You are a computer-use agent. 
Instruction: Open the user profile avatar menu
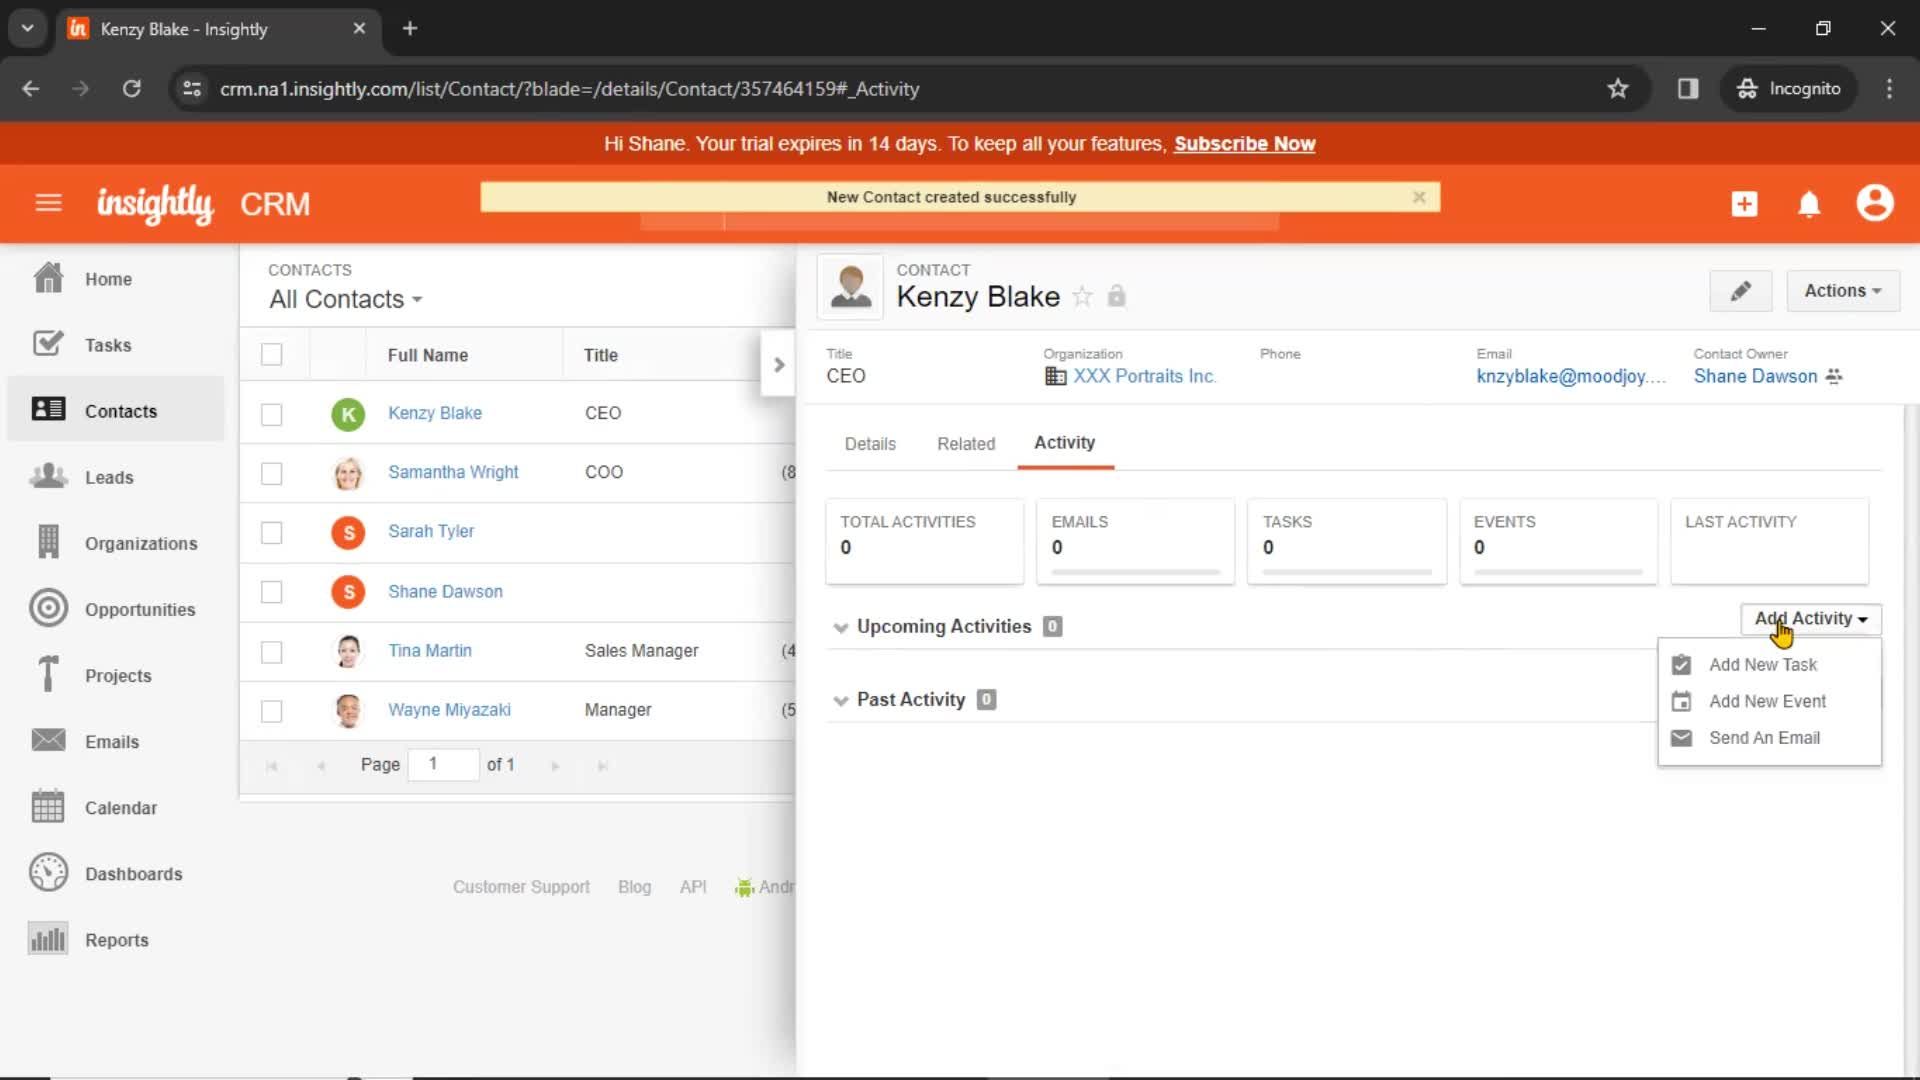tap(1875, 203)
